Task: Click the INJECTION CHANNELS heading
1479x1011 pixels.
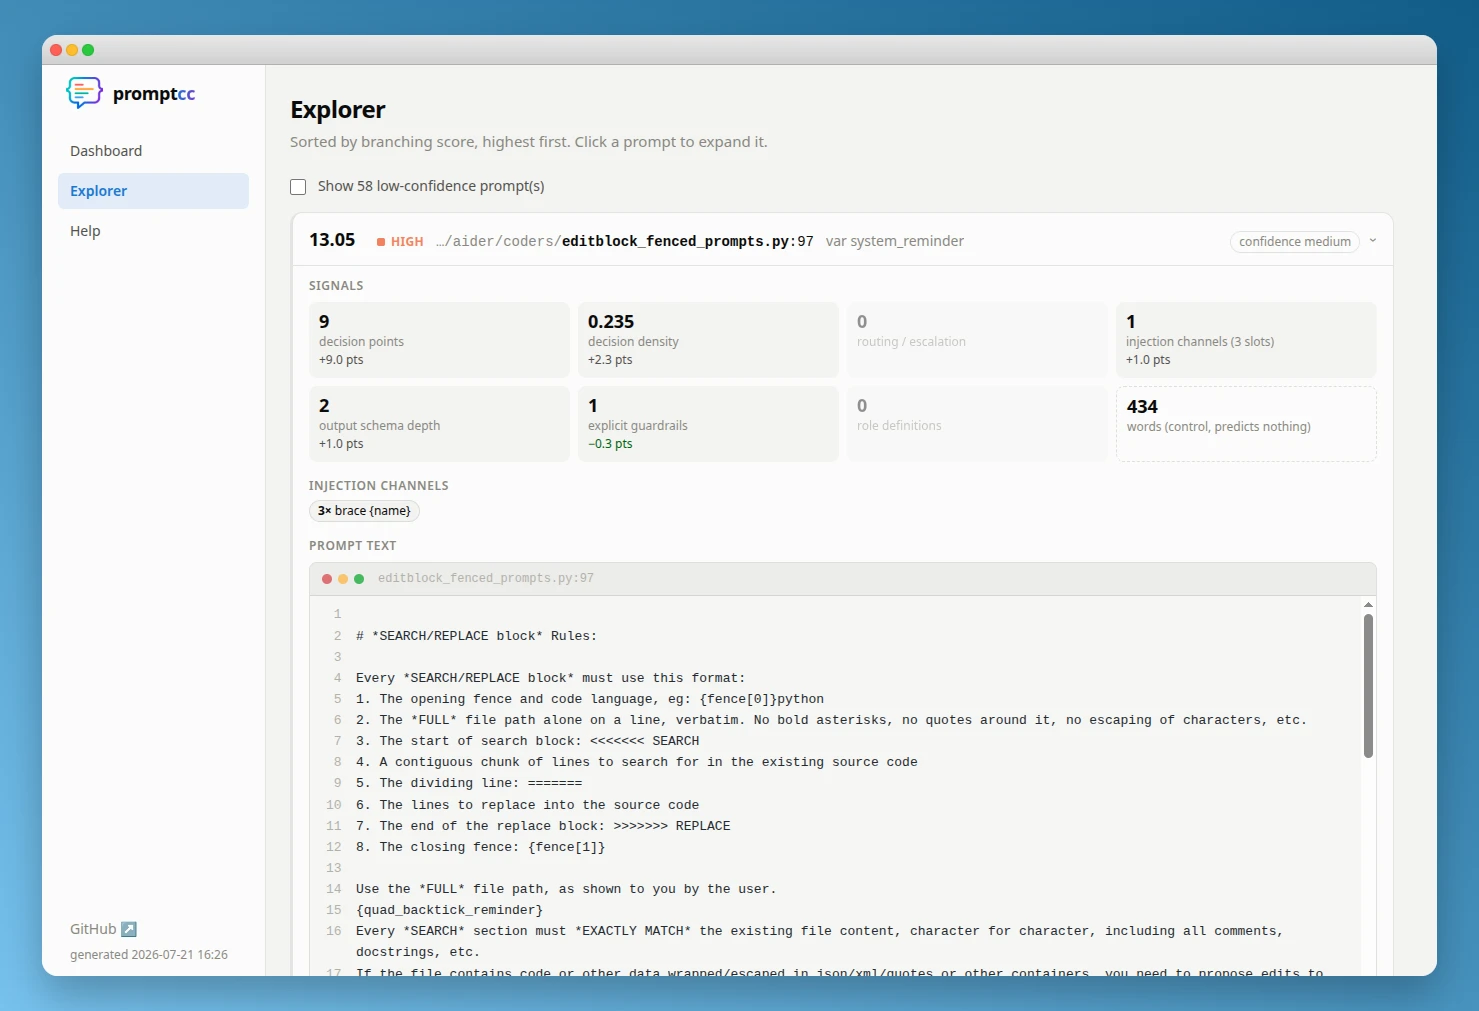Action: [x=379, y=486]
